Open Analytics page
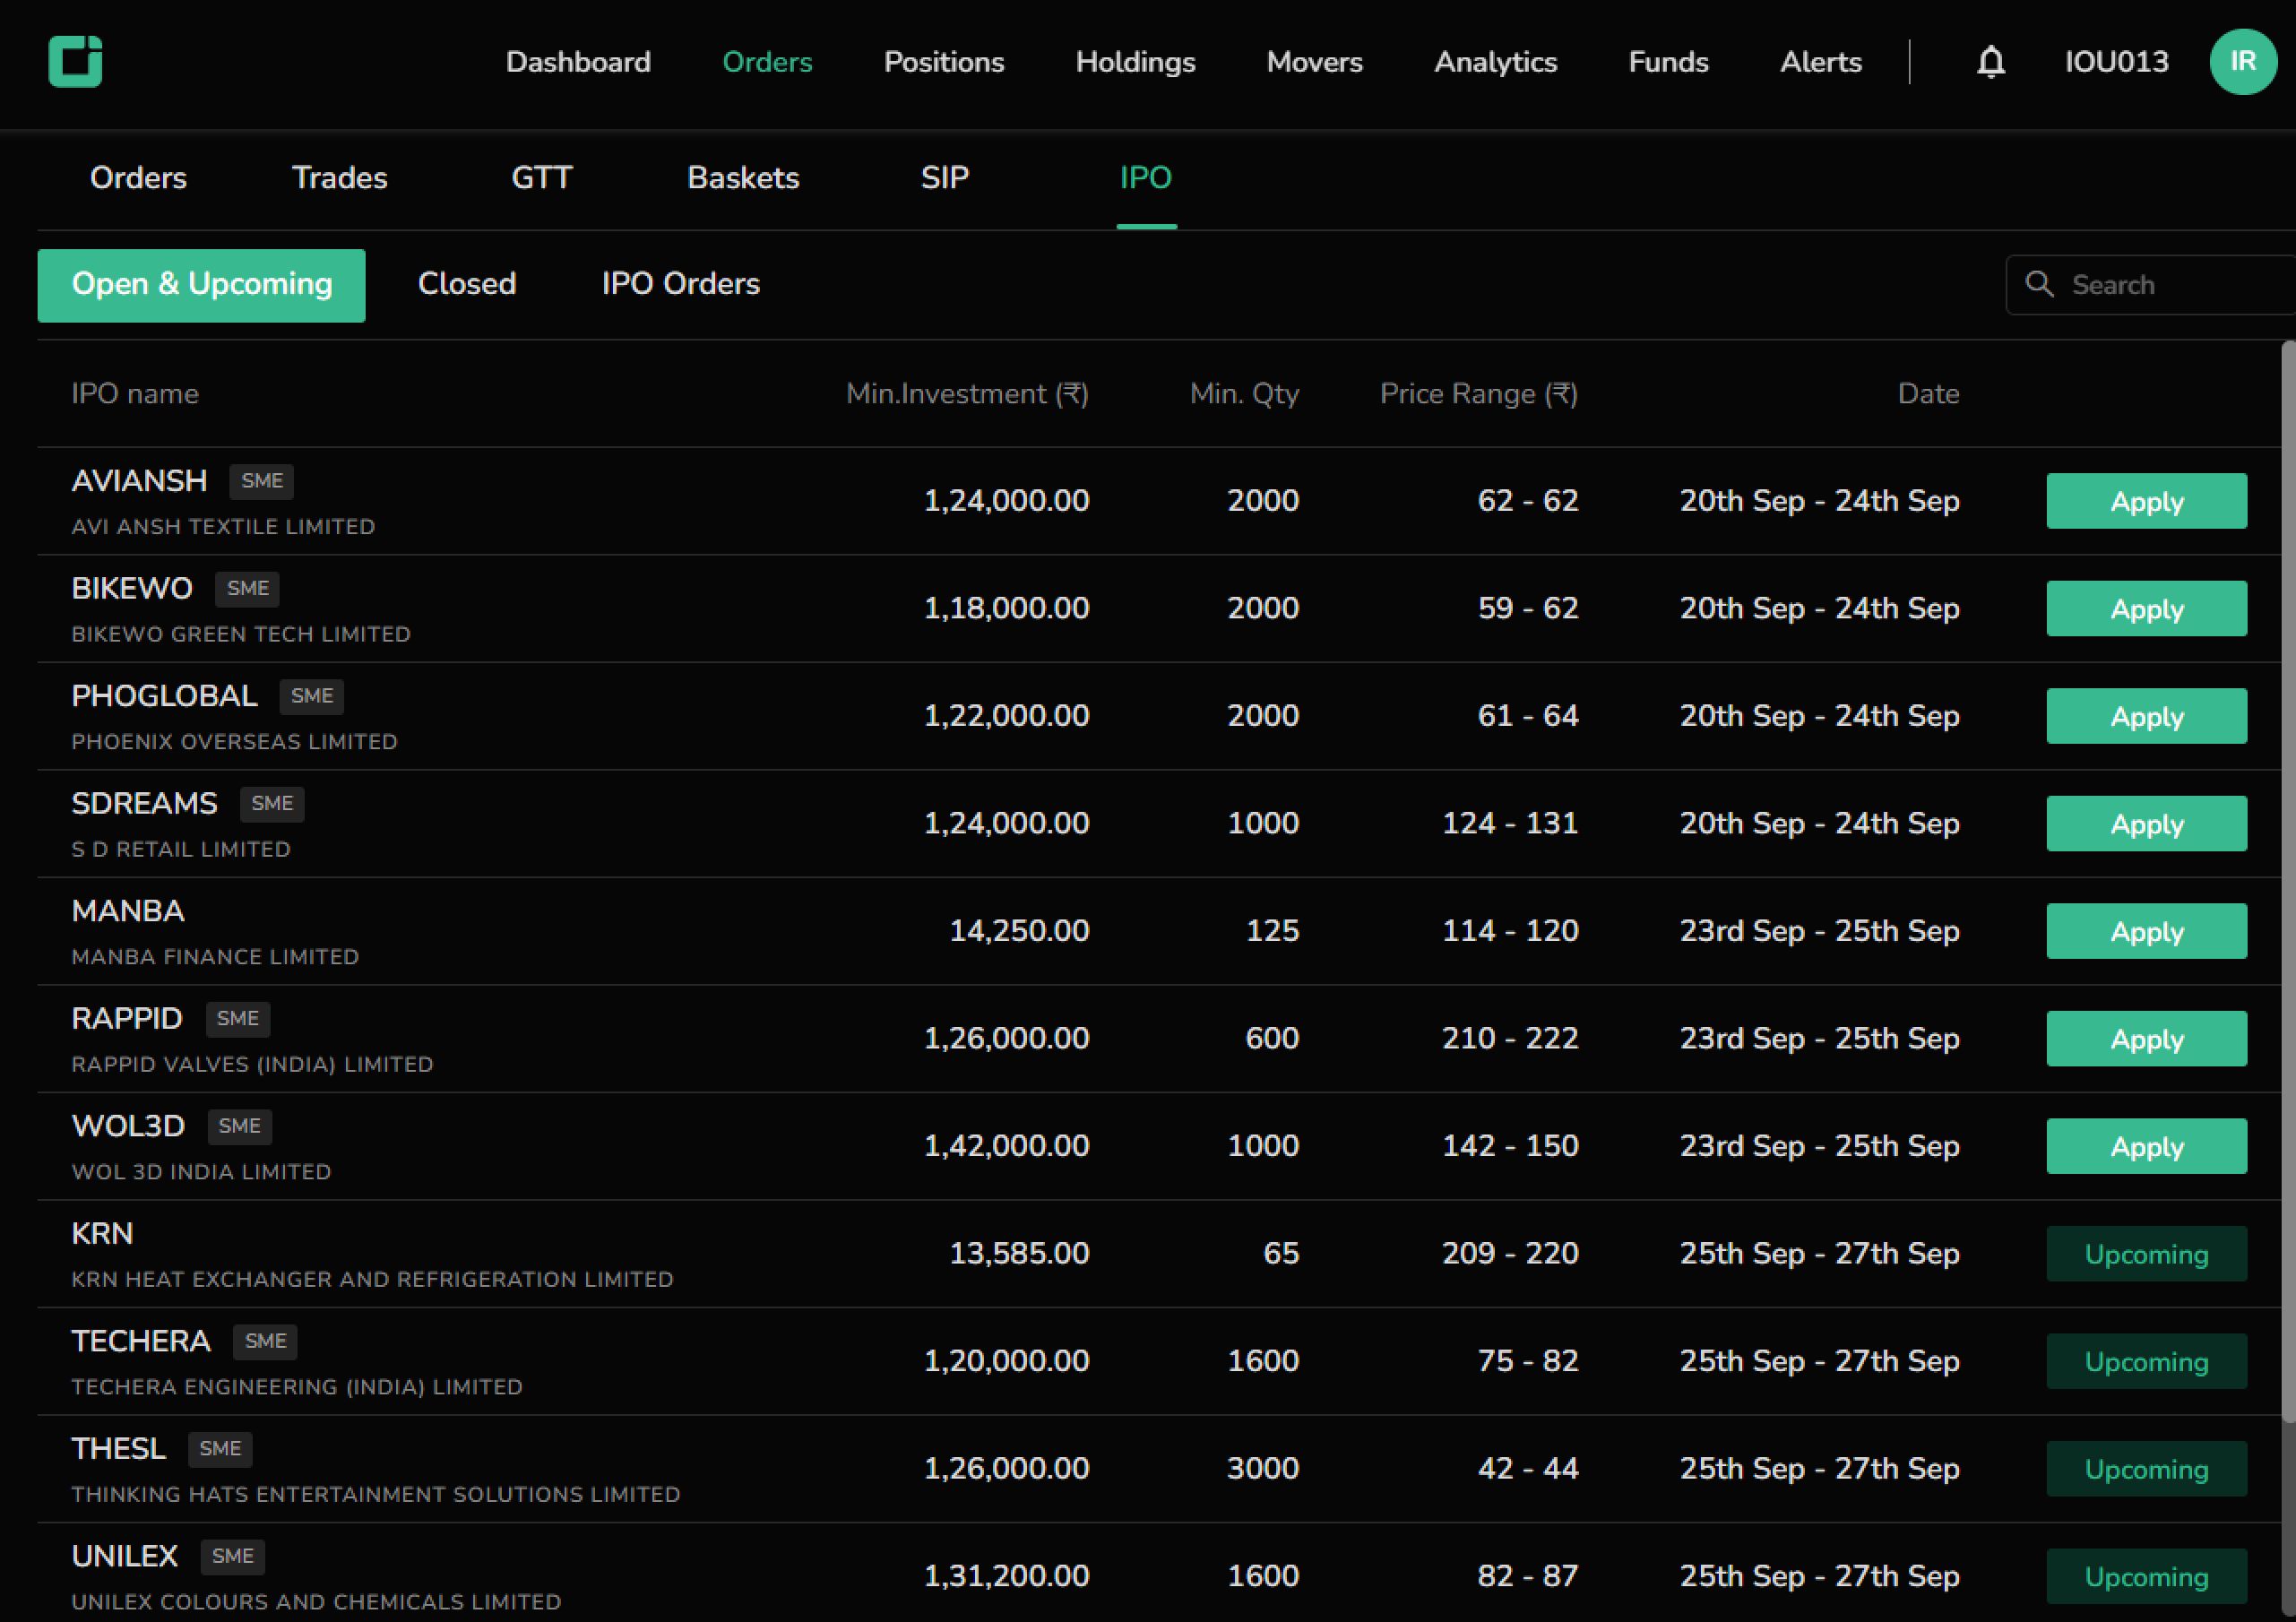Viewport: 2296px width, 1622px height. 1495,62
